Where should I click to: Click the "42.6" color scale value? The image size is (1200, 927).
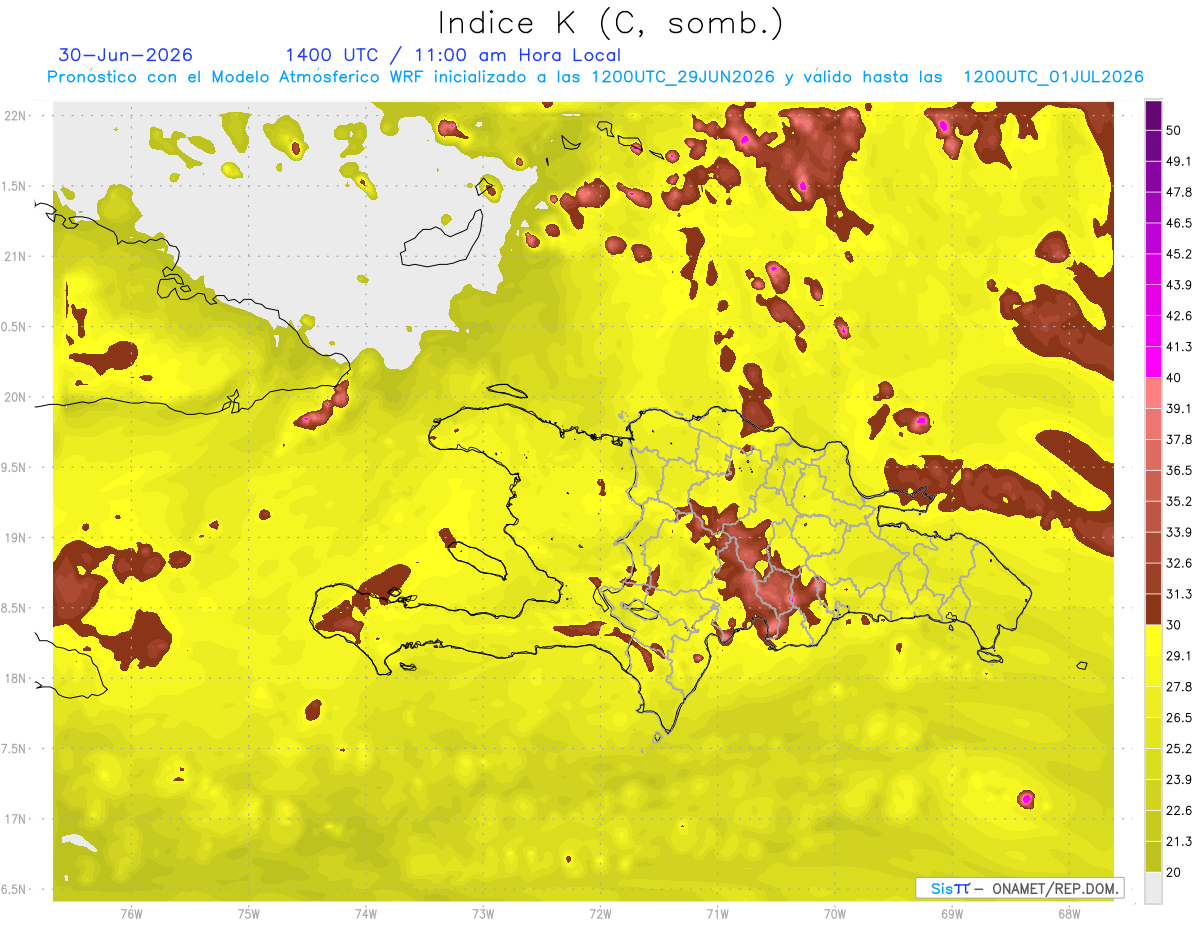[1178, 316]
